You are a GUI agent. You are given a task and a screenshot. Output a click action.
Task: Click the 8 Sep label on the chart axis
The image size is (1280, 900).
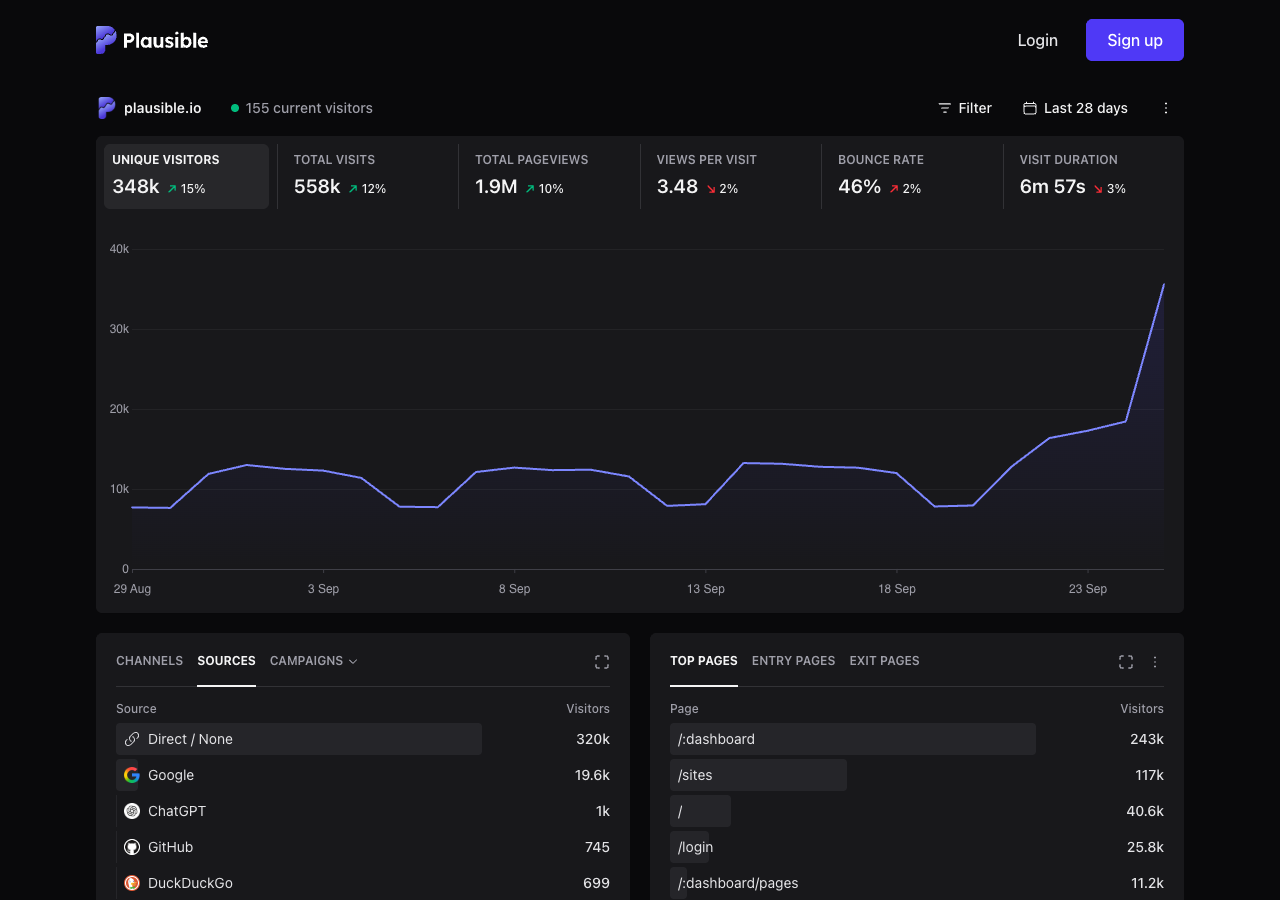[514, 589]
